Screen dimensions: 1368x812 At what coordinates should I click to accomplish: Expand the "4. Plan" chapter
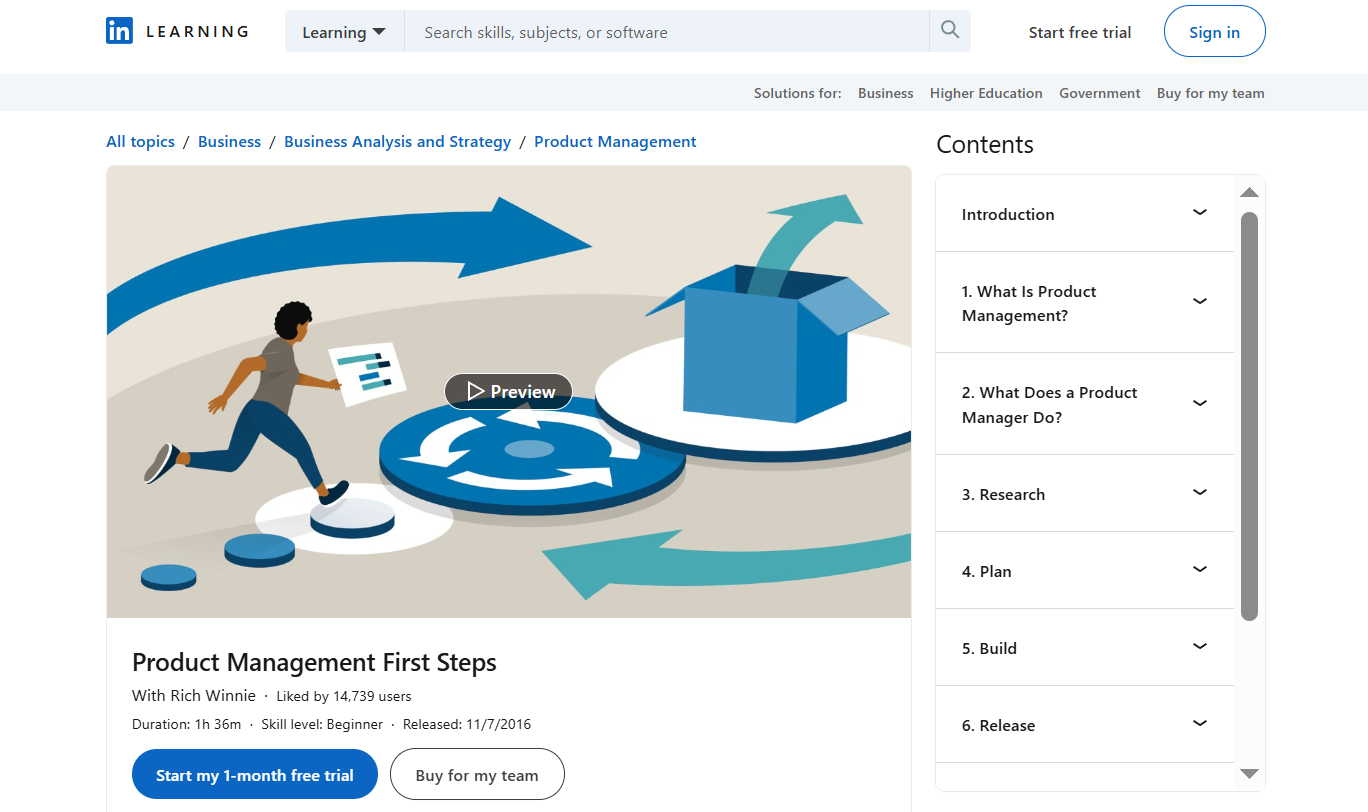click(1199, 569)
